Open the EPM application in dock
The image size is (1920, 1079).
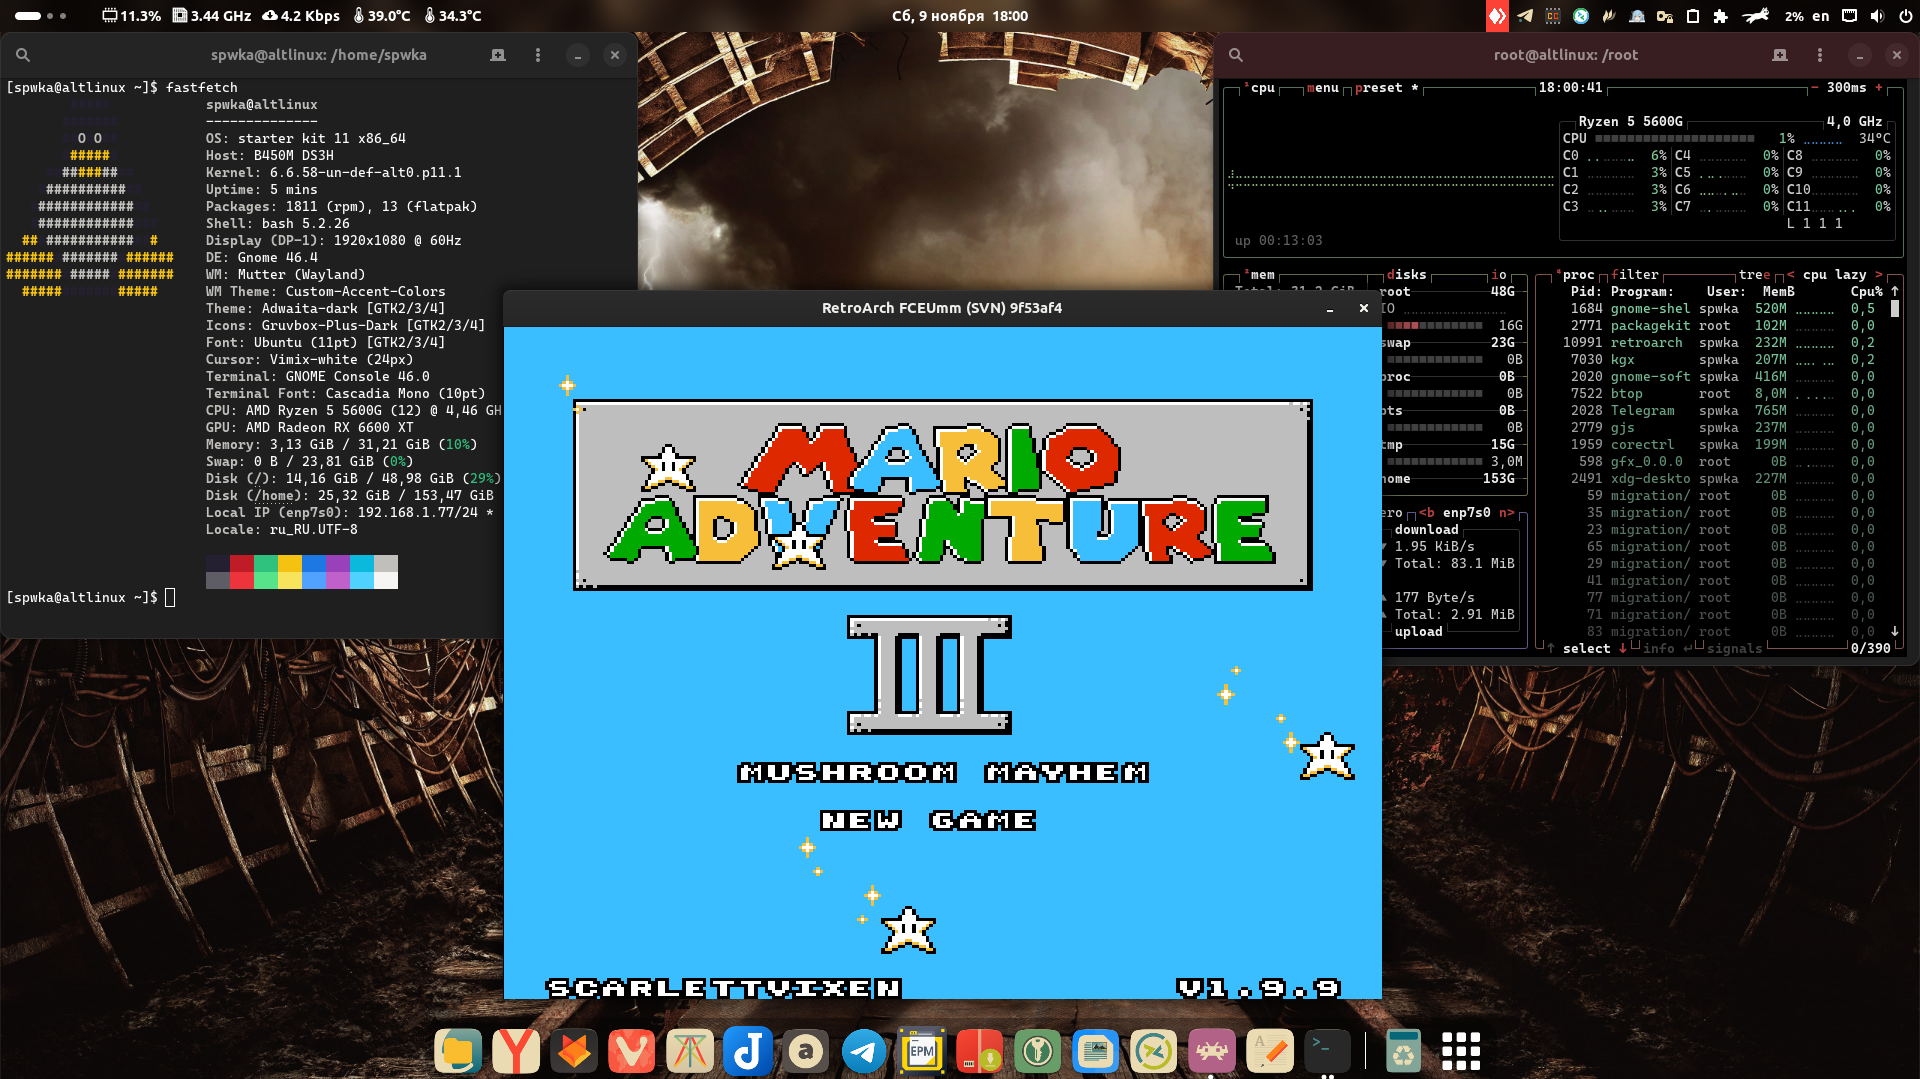coord(922,1051)
